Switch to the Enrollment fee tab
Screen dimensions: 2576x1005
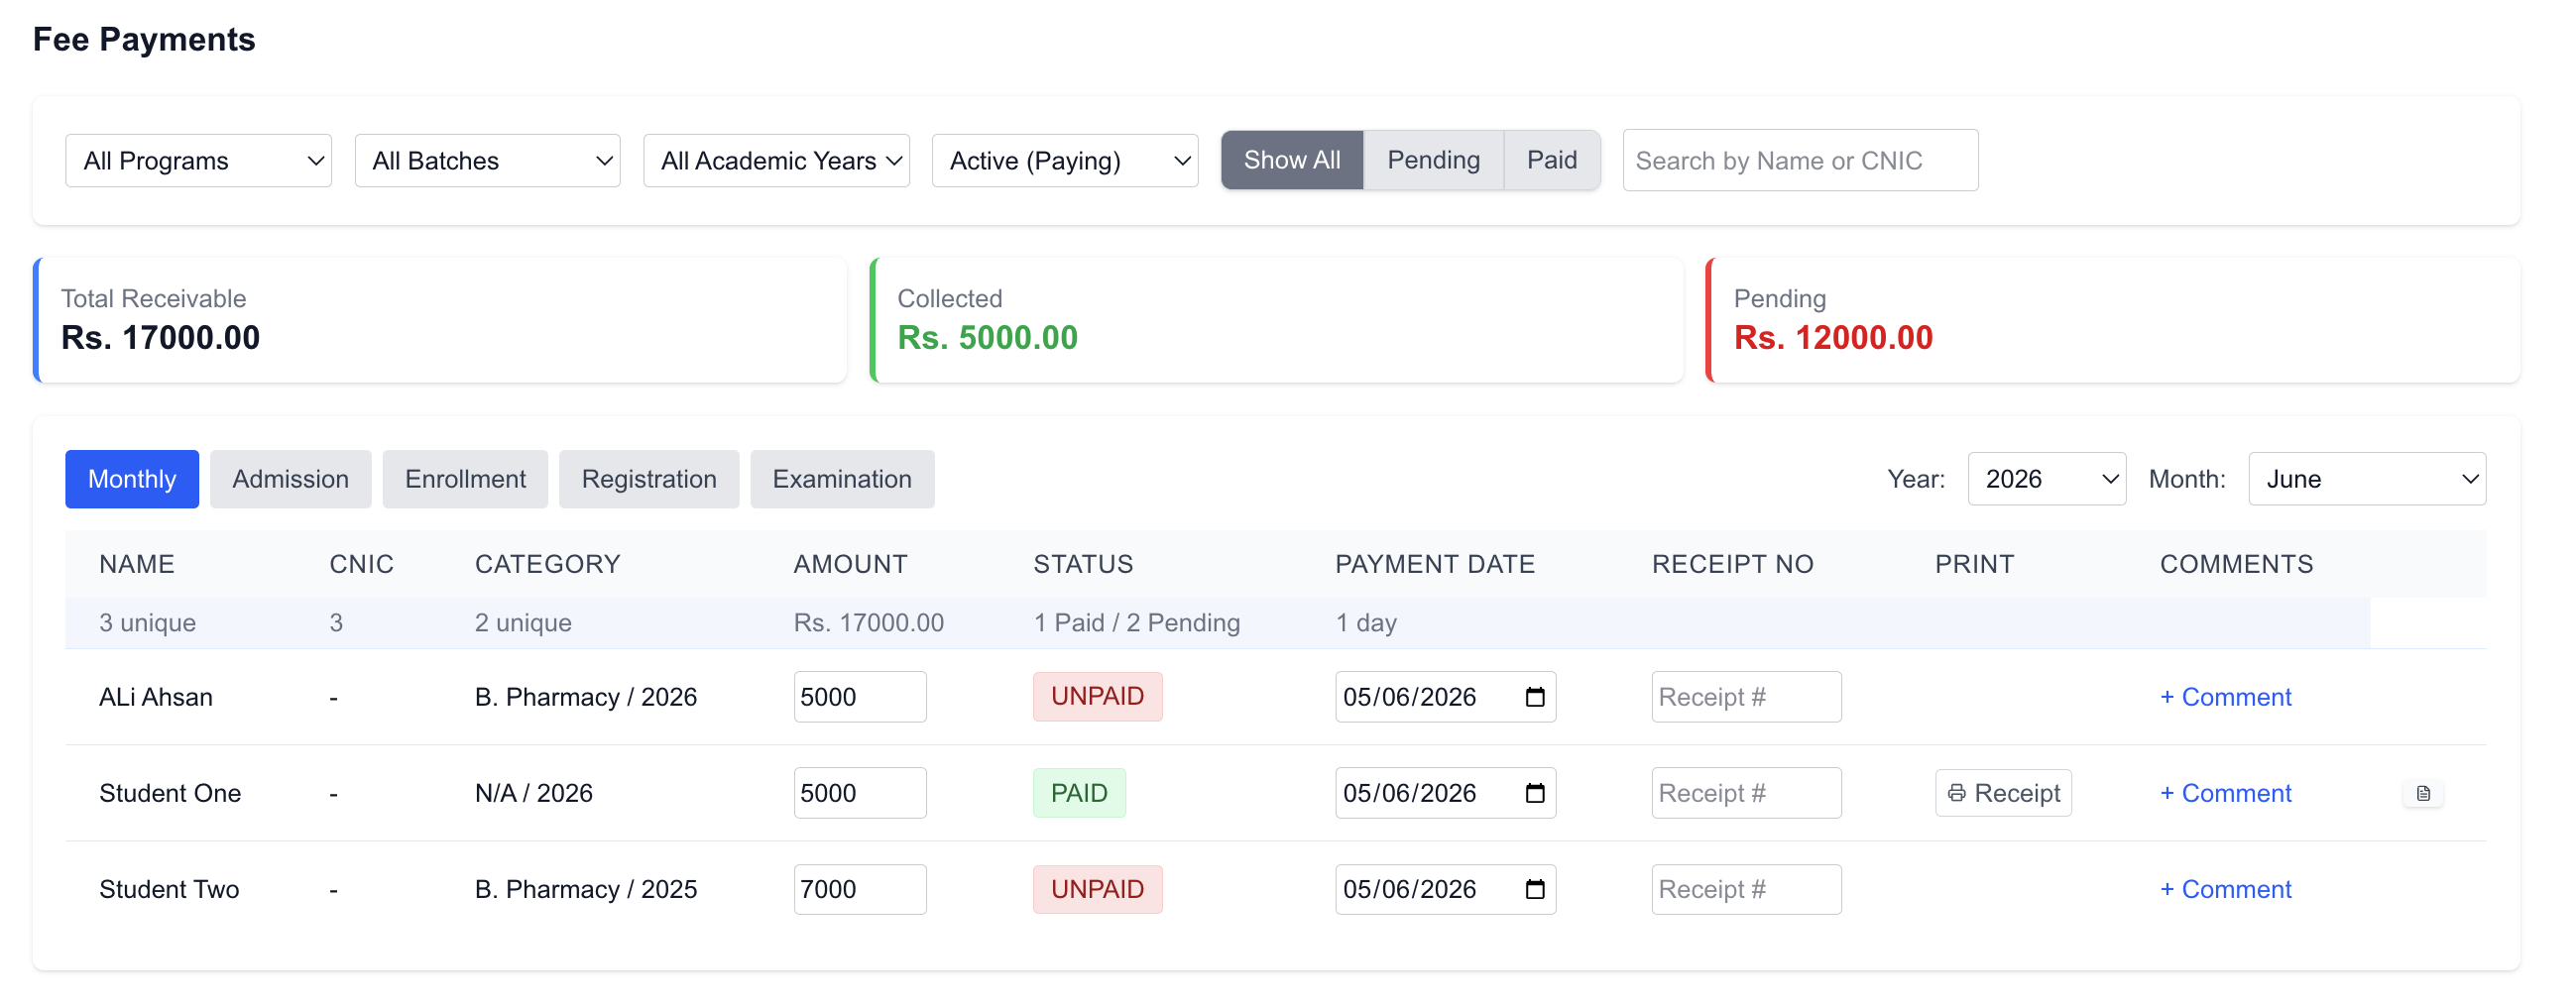[x=465, y=479]
